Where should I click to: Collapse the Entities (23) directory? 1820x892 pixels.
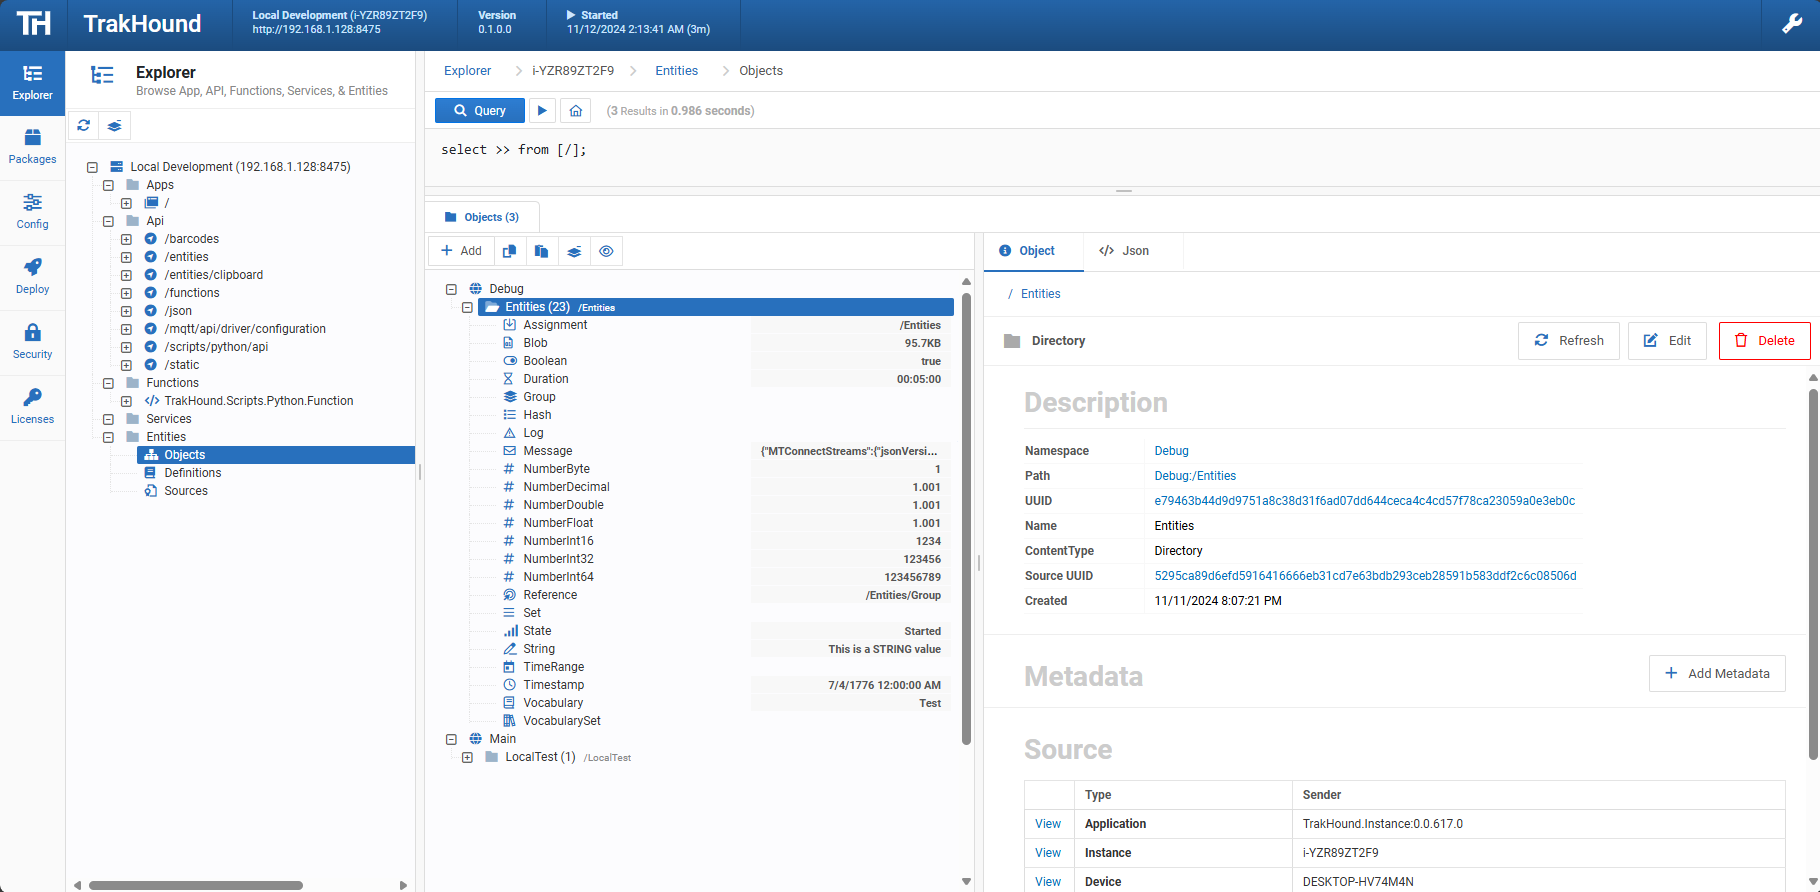pos(467,307)
